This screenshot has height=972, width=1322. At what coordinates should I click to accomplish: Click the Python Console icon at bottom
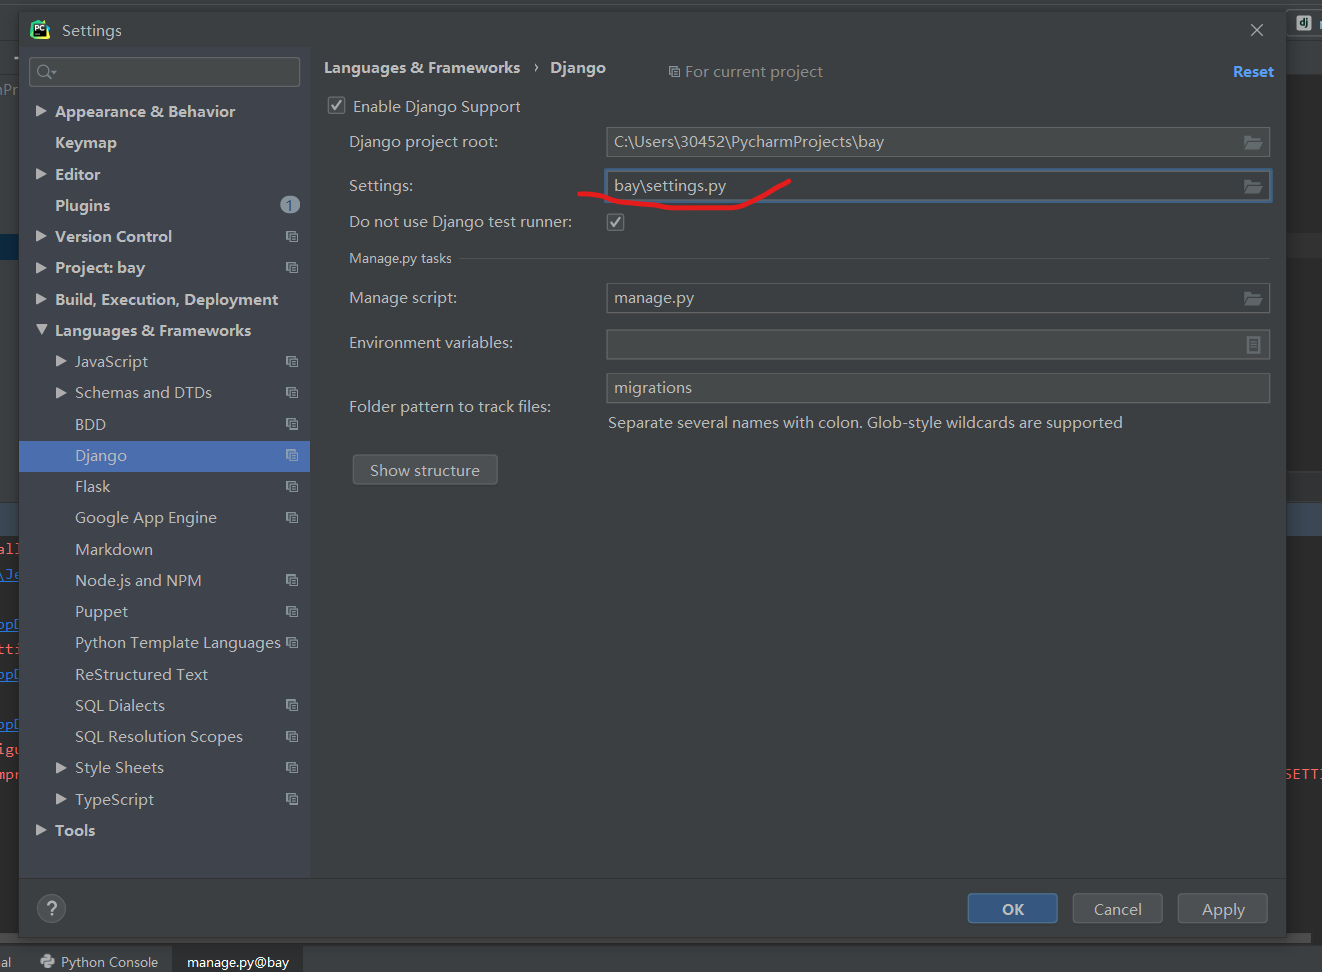point(49,961)
